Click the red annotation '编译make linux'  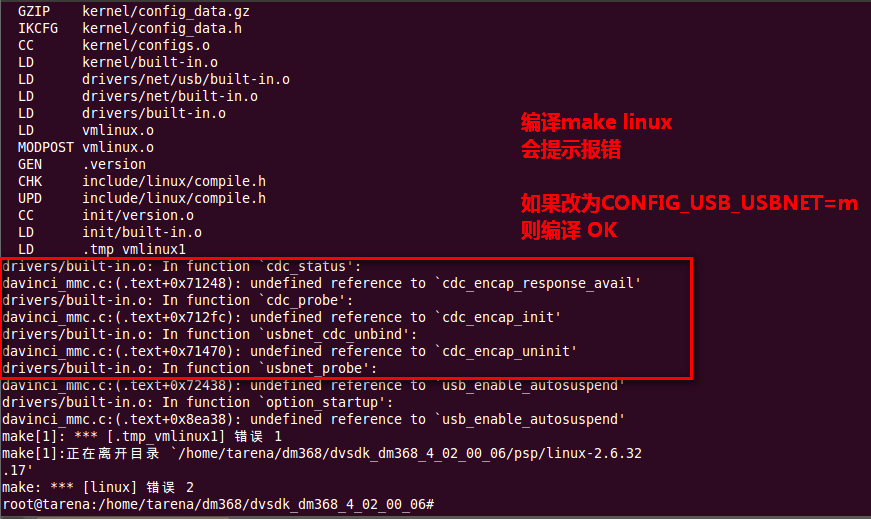597,122
